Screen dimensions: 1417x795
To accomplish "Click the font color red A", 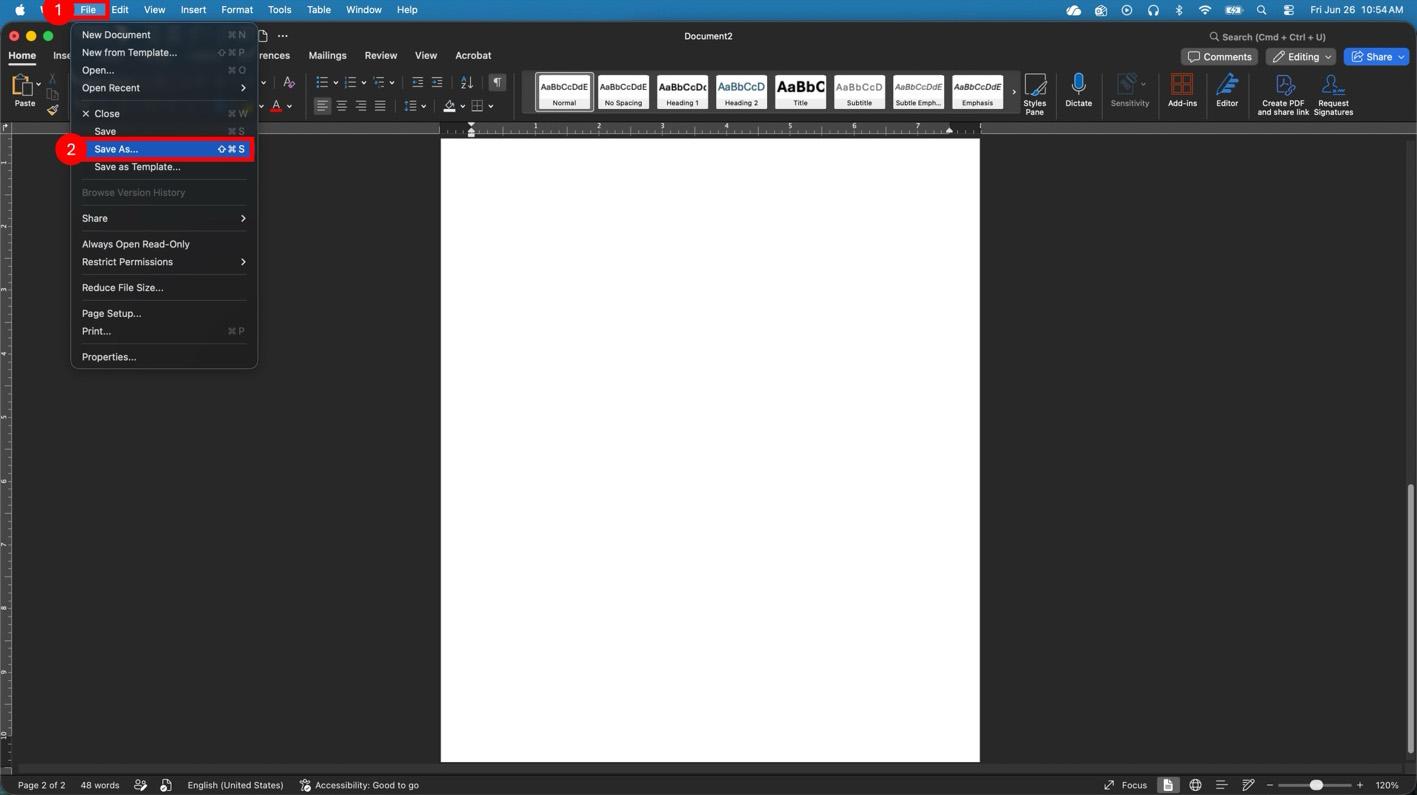I will 276,106.
